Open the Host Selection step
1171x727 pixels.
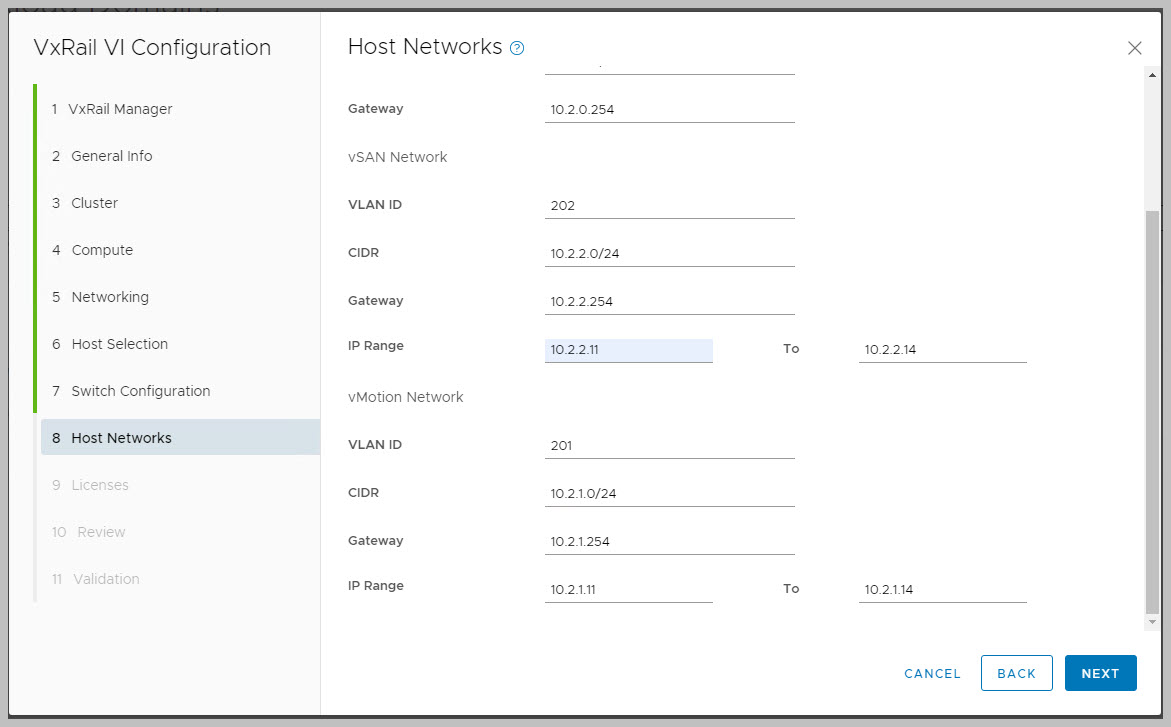click(x=119, y=344)
